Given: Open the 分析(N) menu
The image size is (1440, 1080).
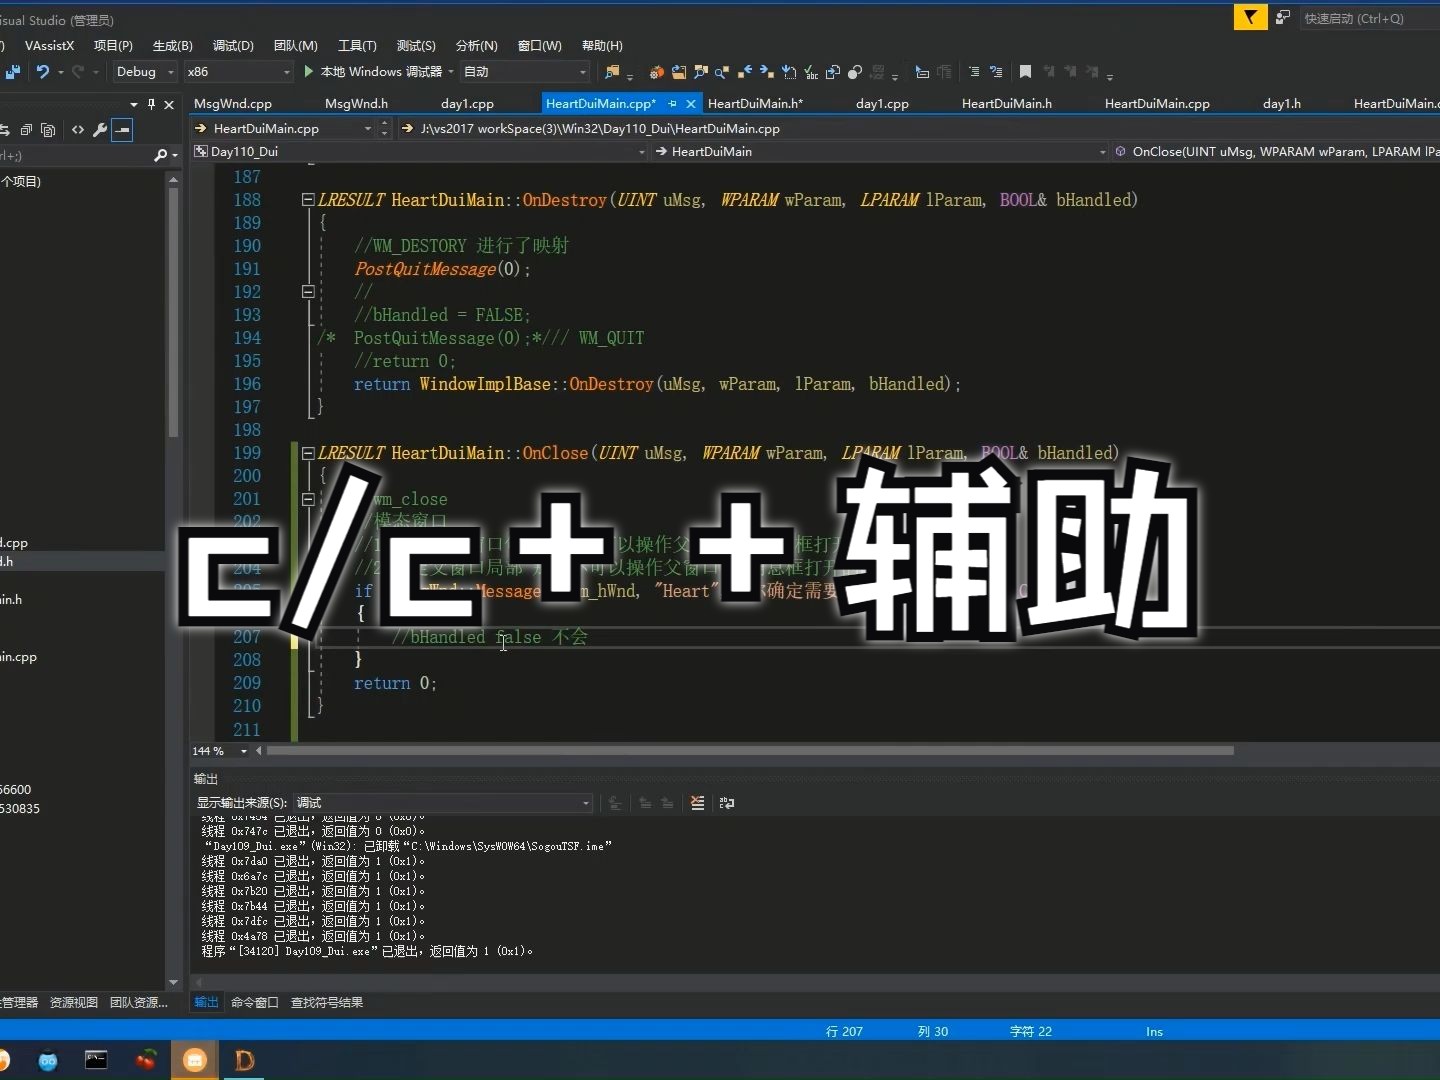Looking at the screenshot, I should tap(476, 46).
